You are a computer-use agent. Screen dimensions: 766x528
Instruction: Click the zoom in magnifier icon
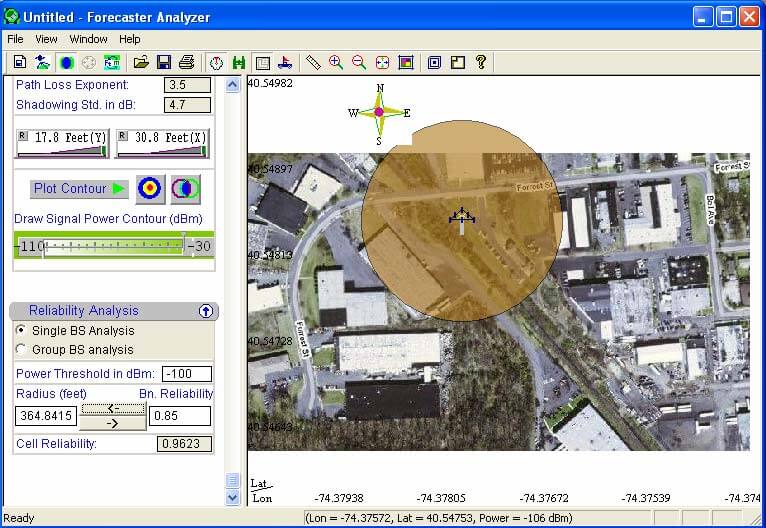tap(336, 63)
